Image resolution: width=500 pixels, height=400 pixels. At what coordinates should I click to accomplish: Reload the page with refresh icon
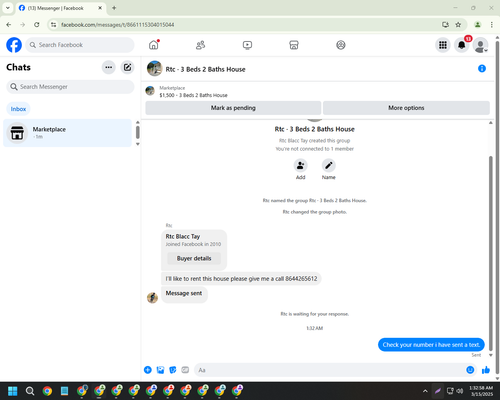[37, 25]
